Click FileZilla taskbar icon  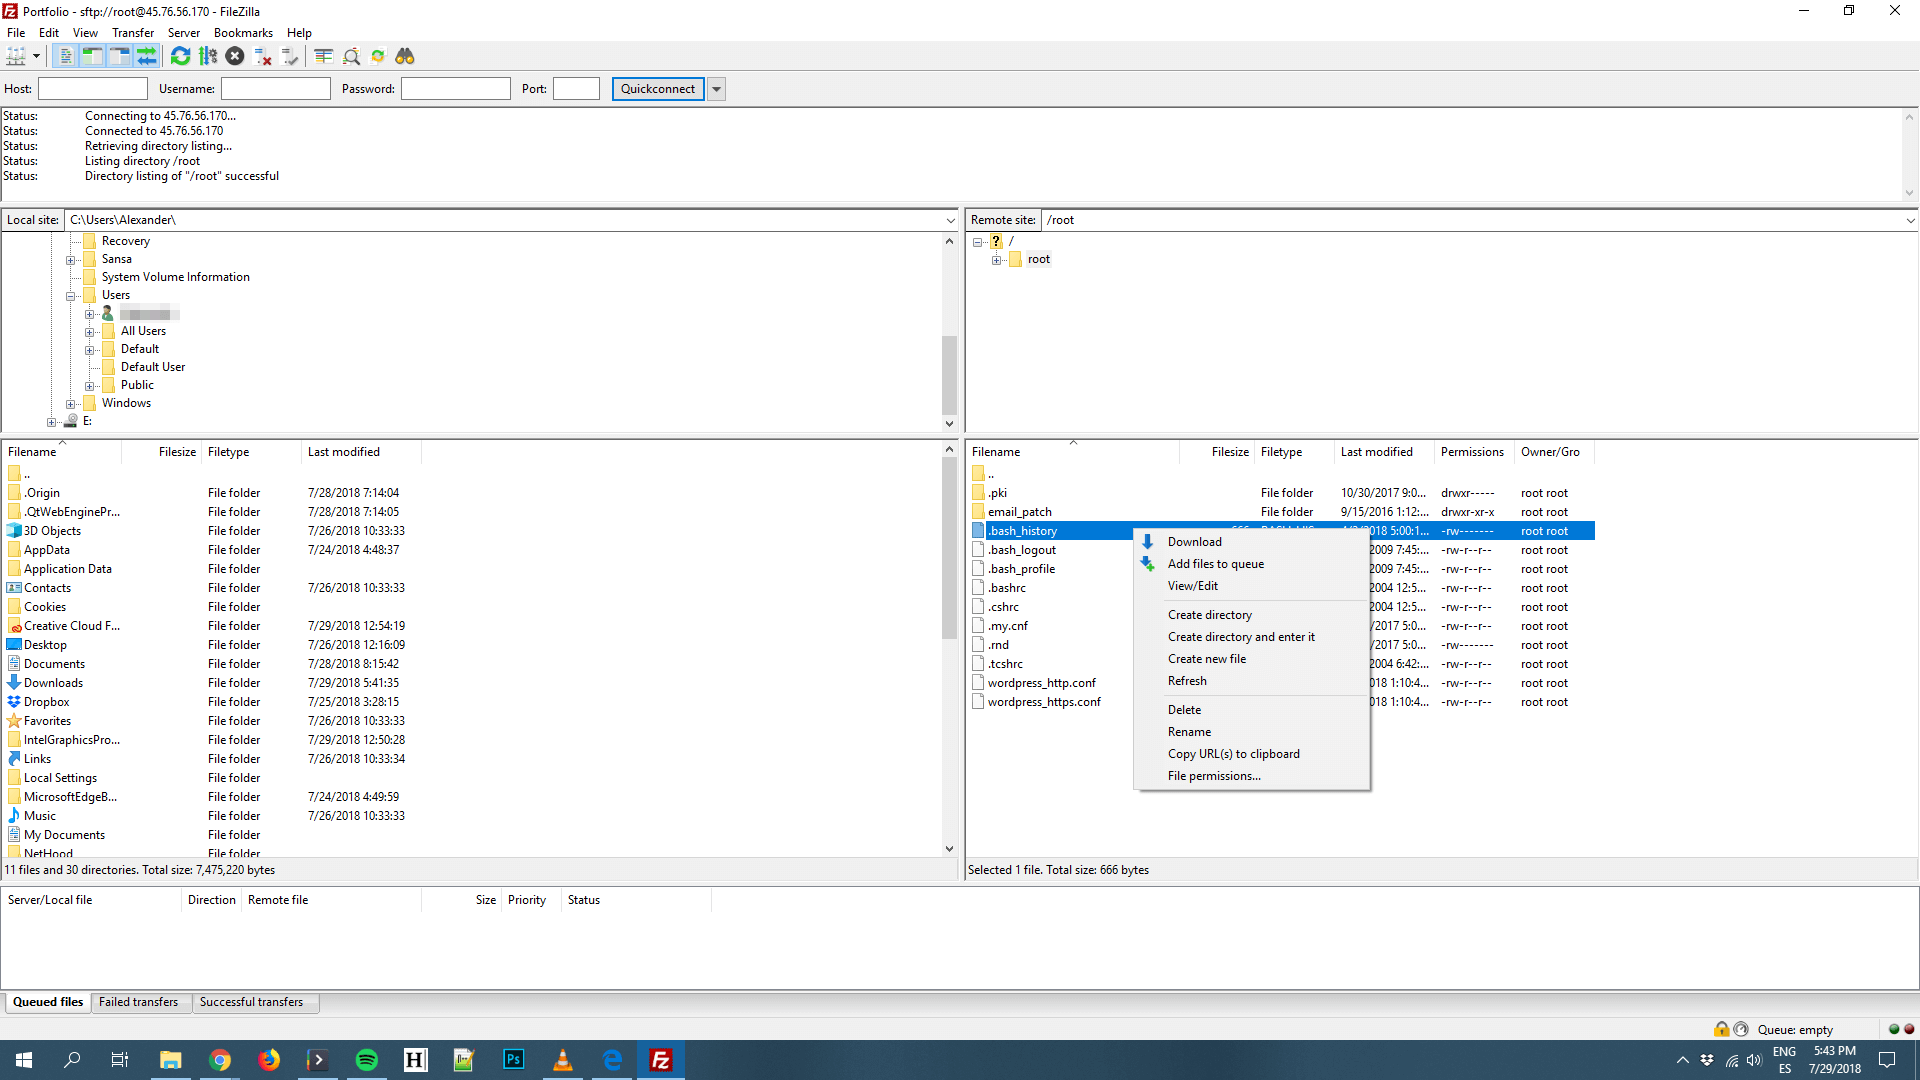[x=662, y=1059]
